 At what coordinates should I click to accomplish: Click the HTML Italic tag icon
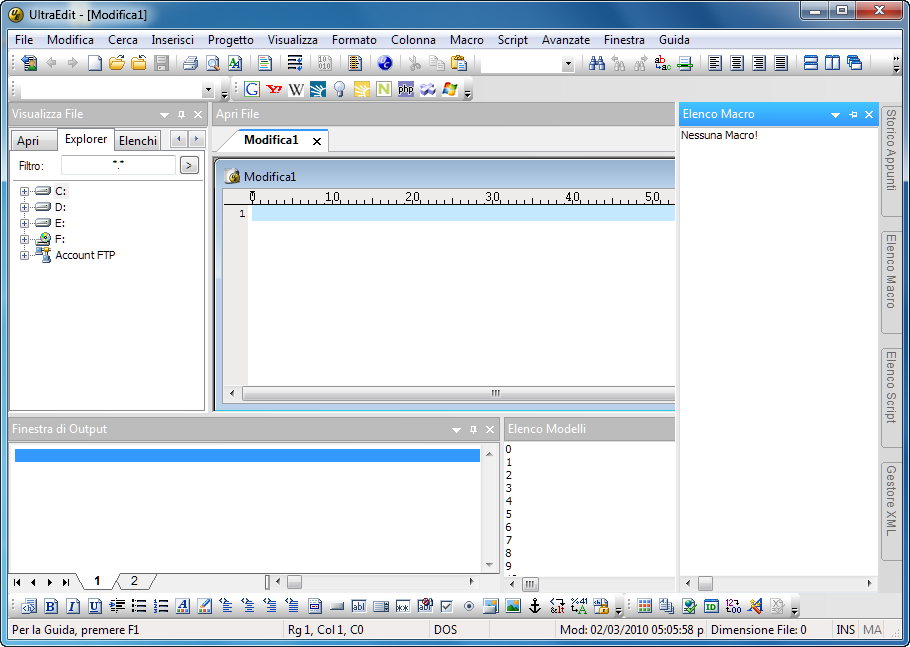pos(73,606)
